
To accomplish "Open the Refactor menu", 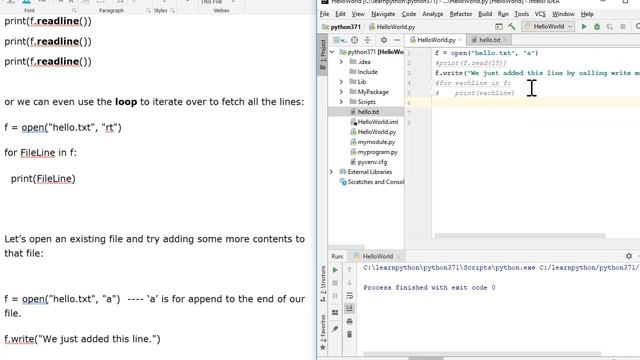I will click(x=460, y=14).
